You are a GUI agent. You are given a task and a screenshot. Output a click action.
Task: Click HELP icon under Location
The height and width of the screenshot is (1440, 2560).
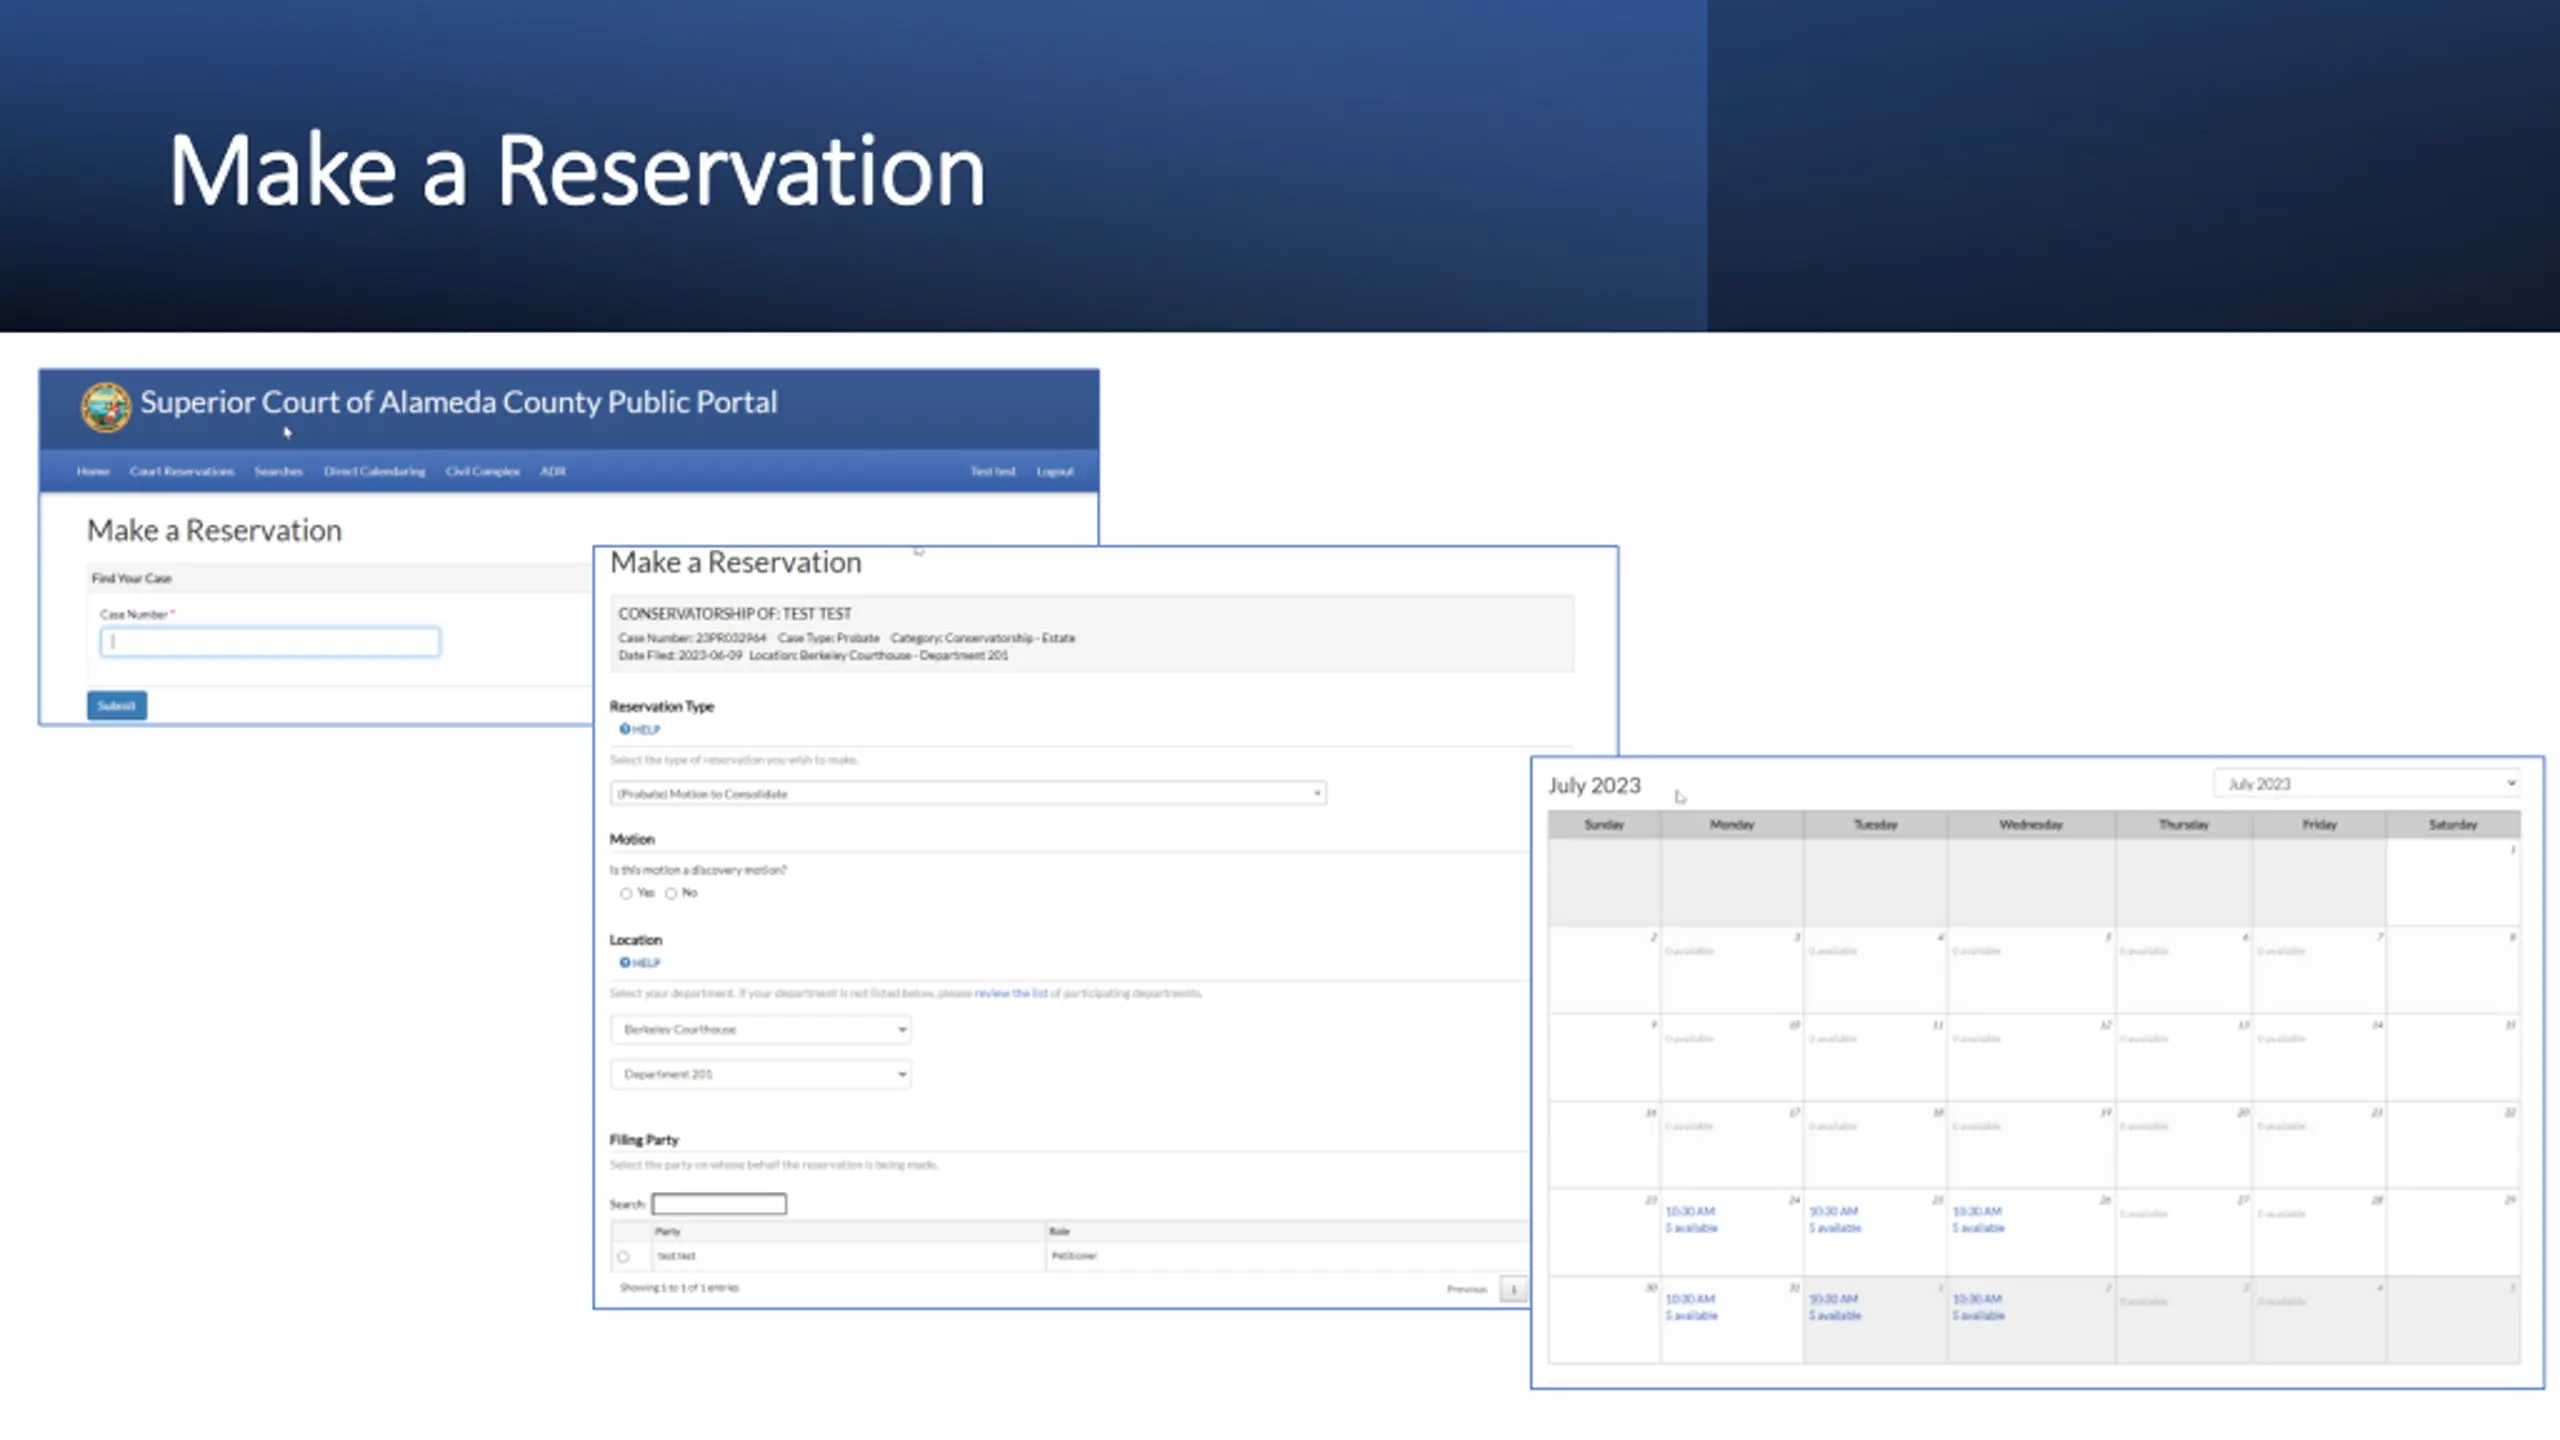pyautogui.click(x=639, y=963)
